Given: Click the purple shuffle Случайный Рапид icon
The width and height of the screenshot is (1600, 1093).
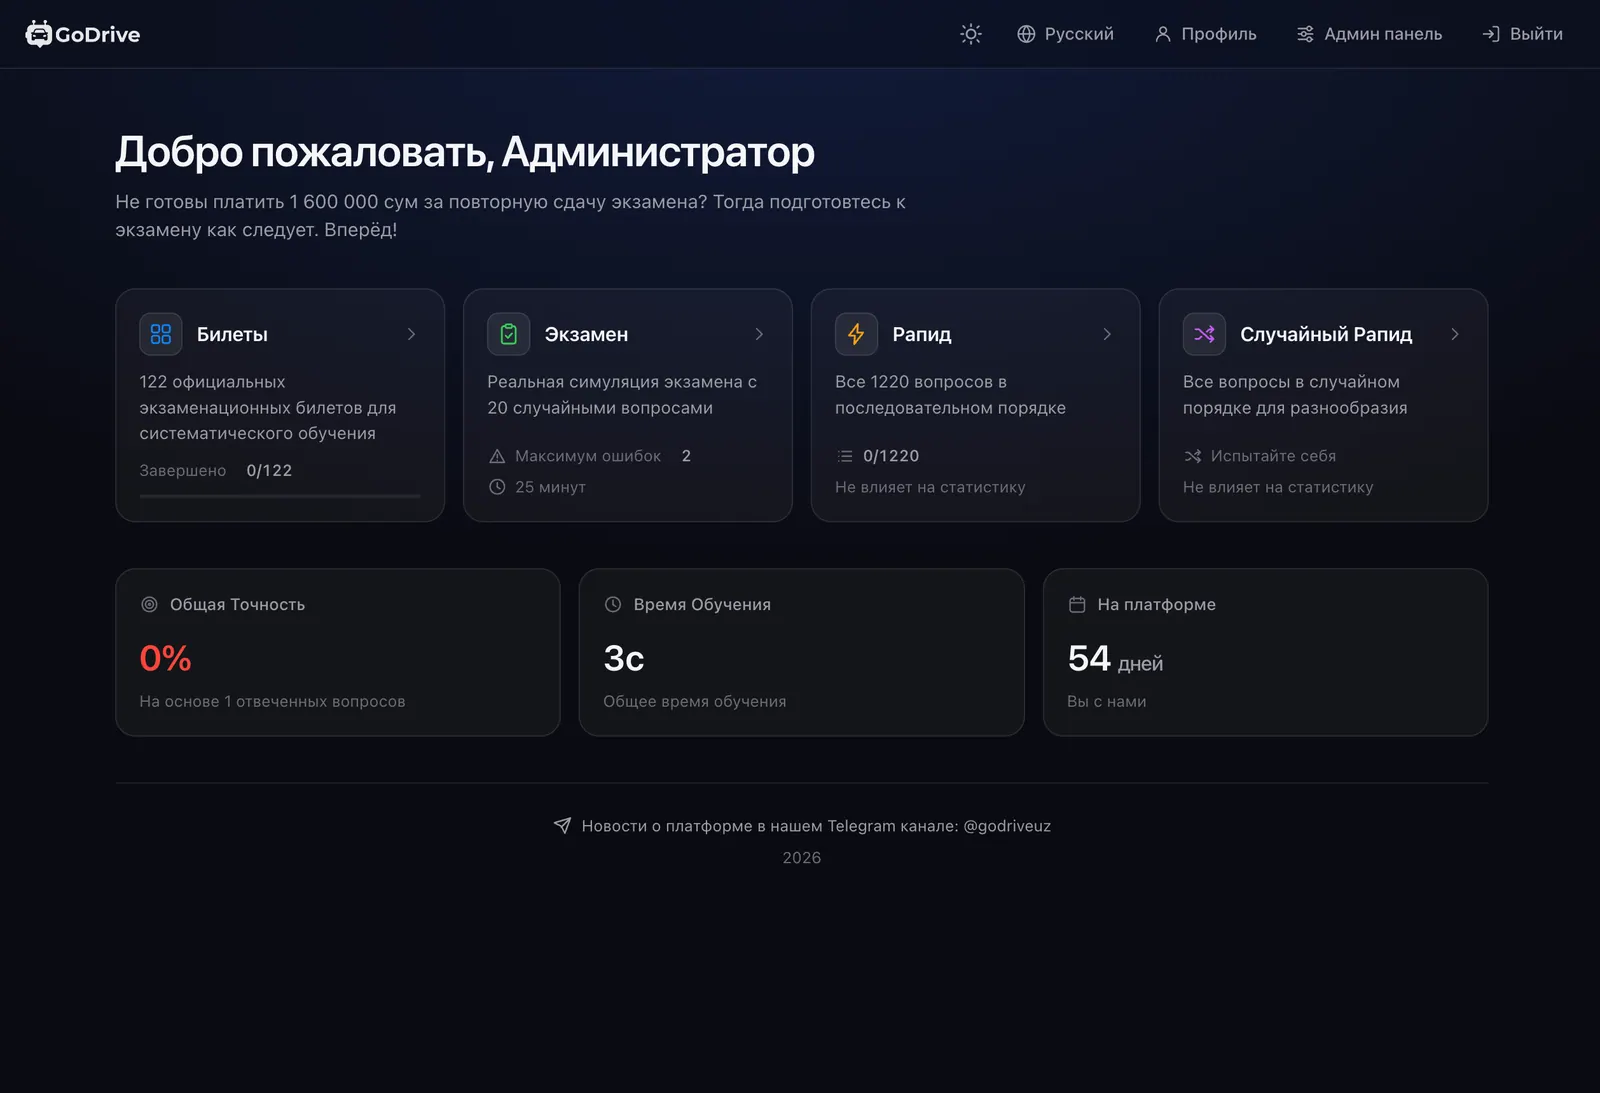Looking at the screenshot, I should [x=1204, y=334].
